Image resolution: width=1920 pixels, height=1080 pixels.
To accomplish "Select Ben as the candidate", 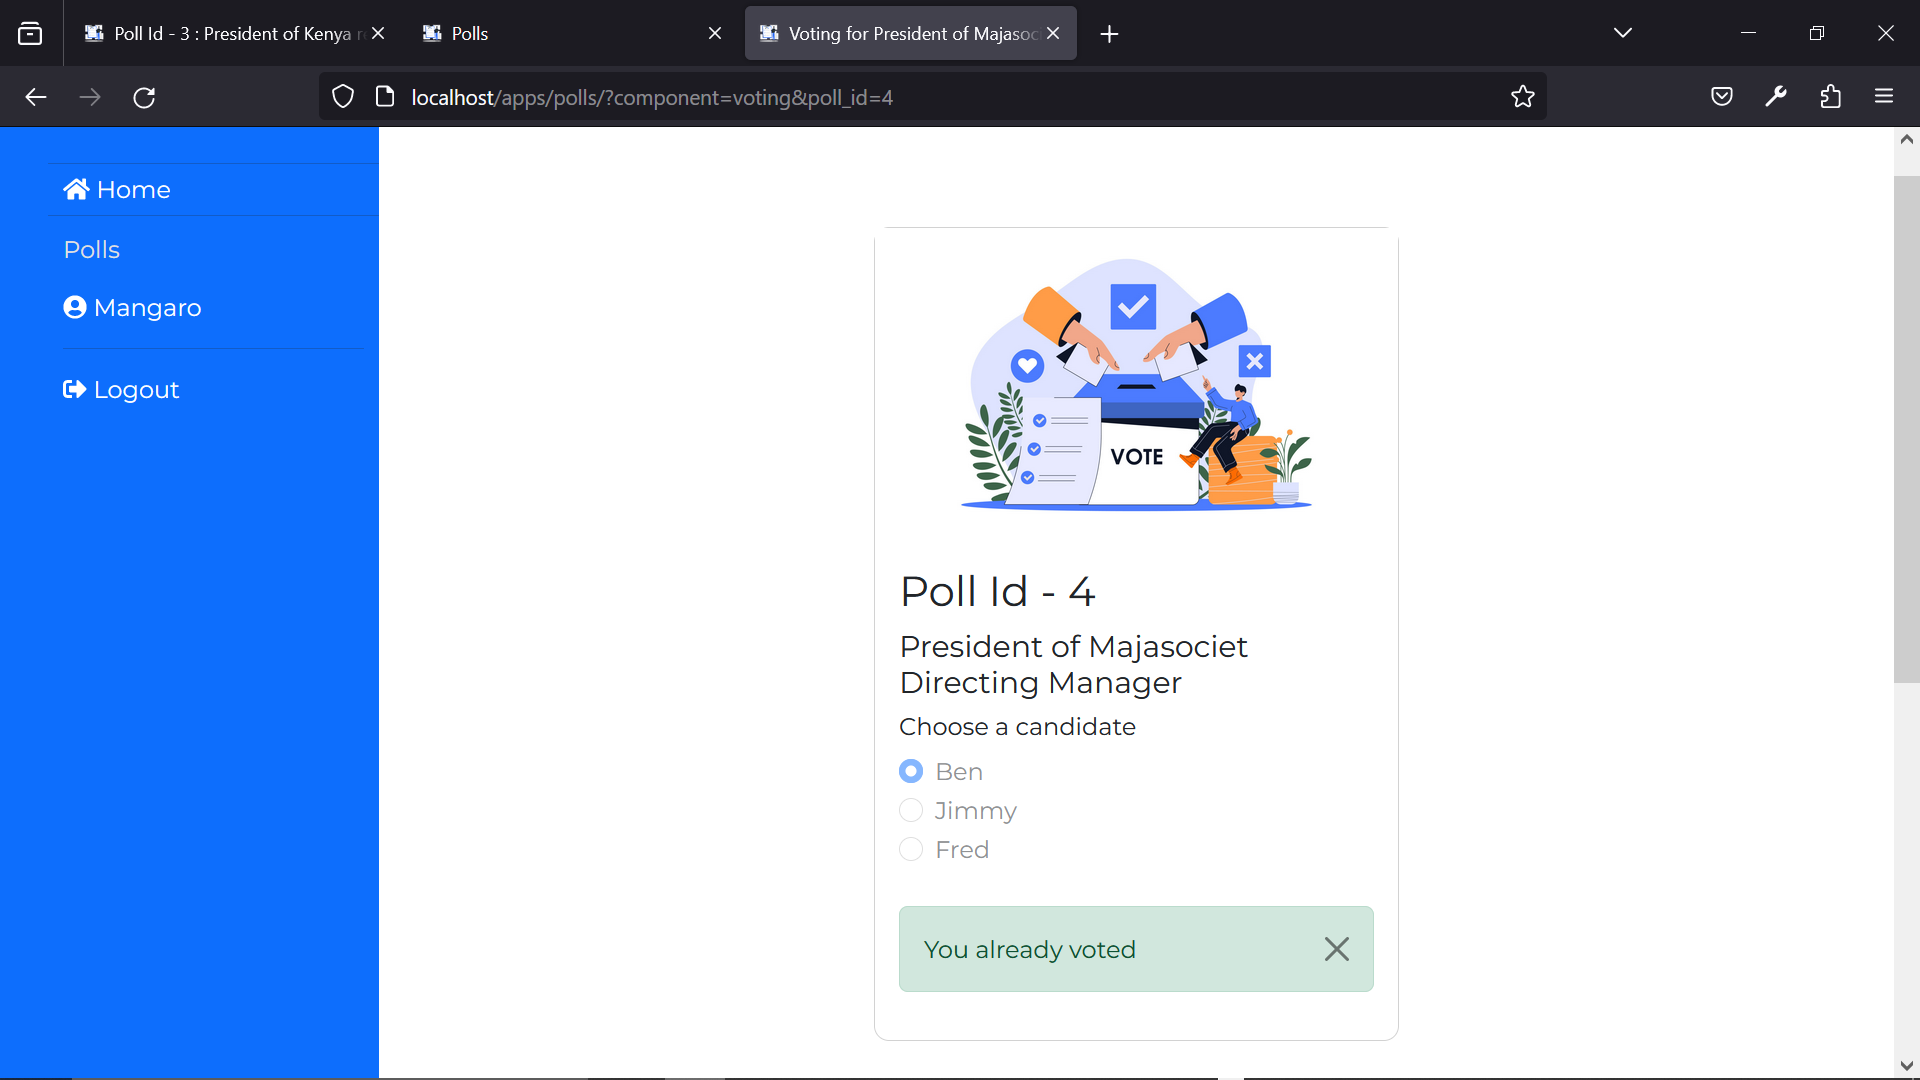I will click(x=910, y=771).
